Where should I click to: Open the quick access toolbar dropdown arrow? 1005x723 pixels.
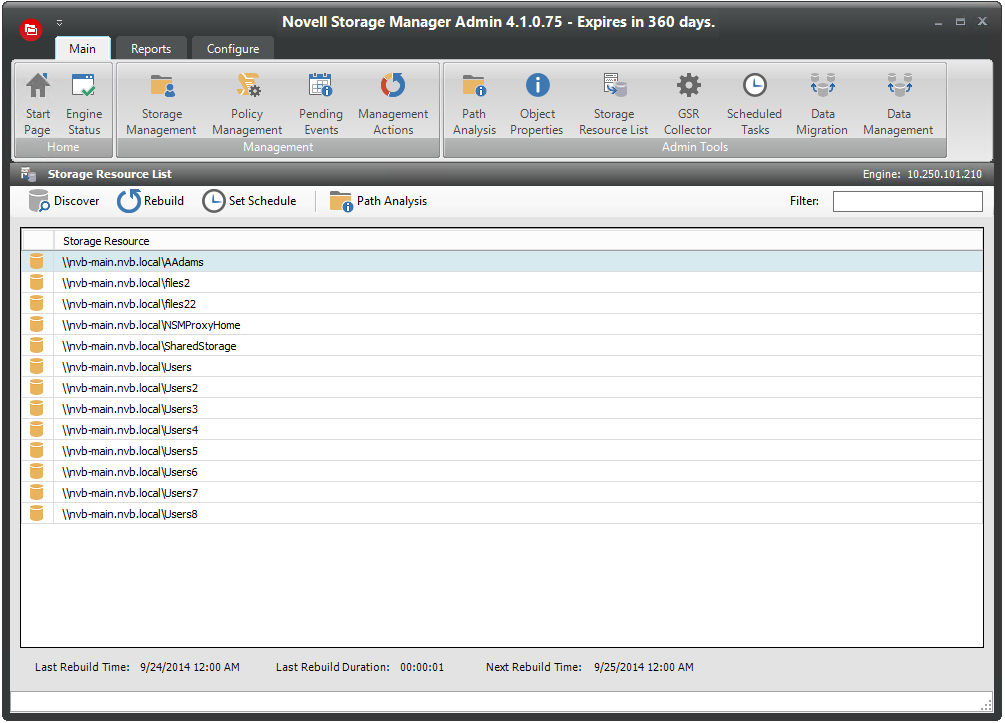[x=60, y=22]
